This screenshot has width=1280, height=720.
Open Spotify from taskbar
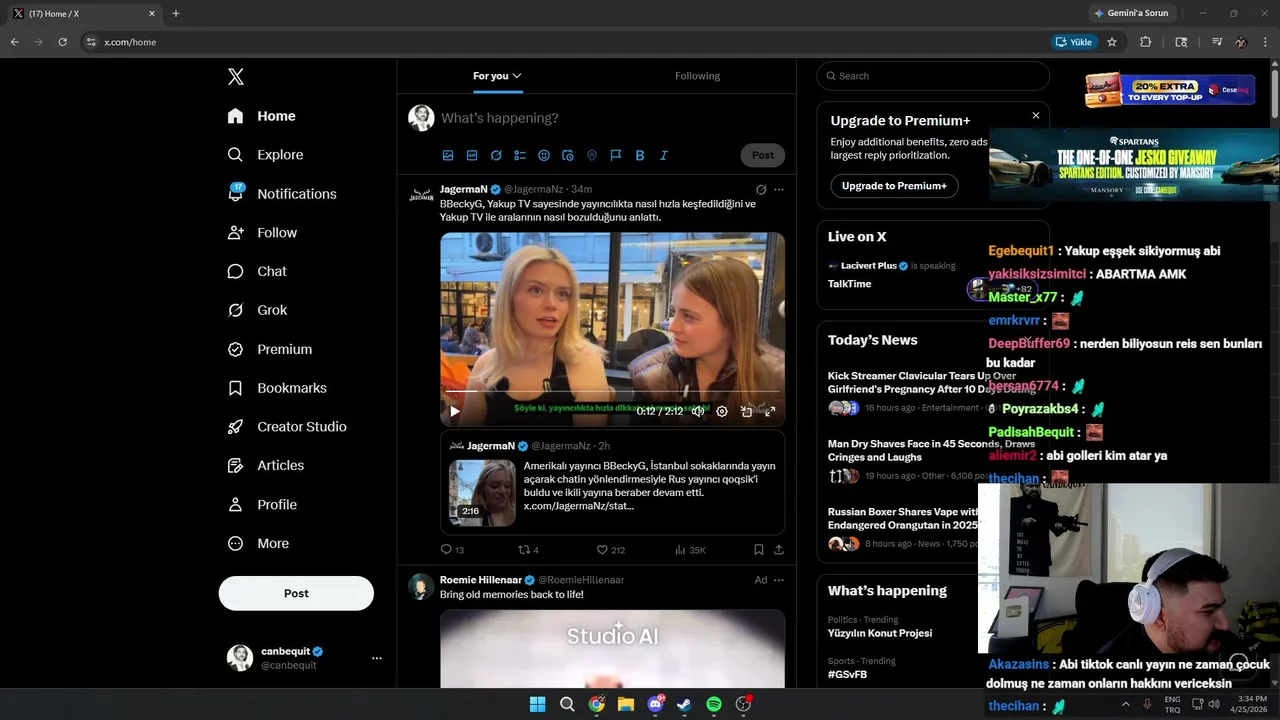coord(714,704)
